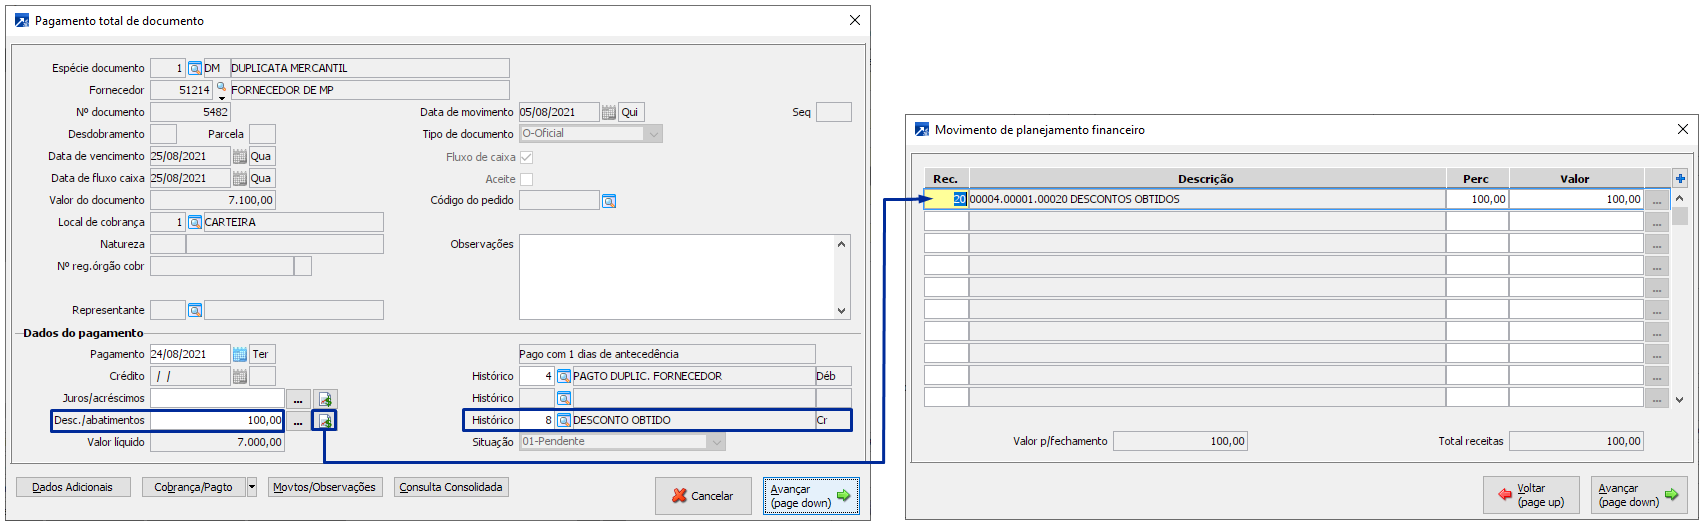This screenshot has height=524, width=1704.
Task: Open financial planning icon for Juros/acréscimos
Action: [325, 399]
